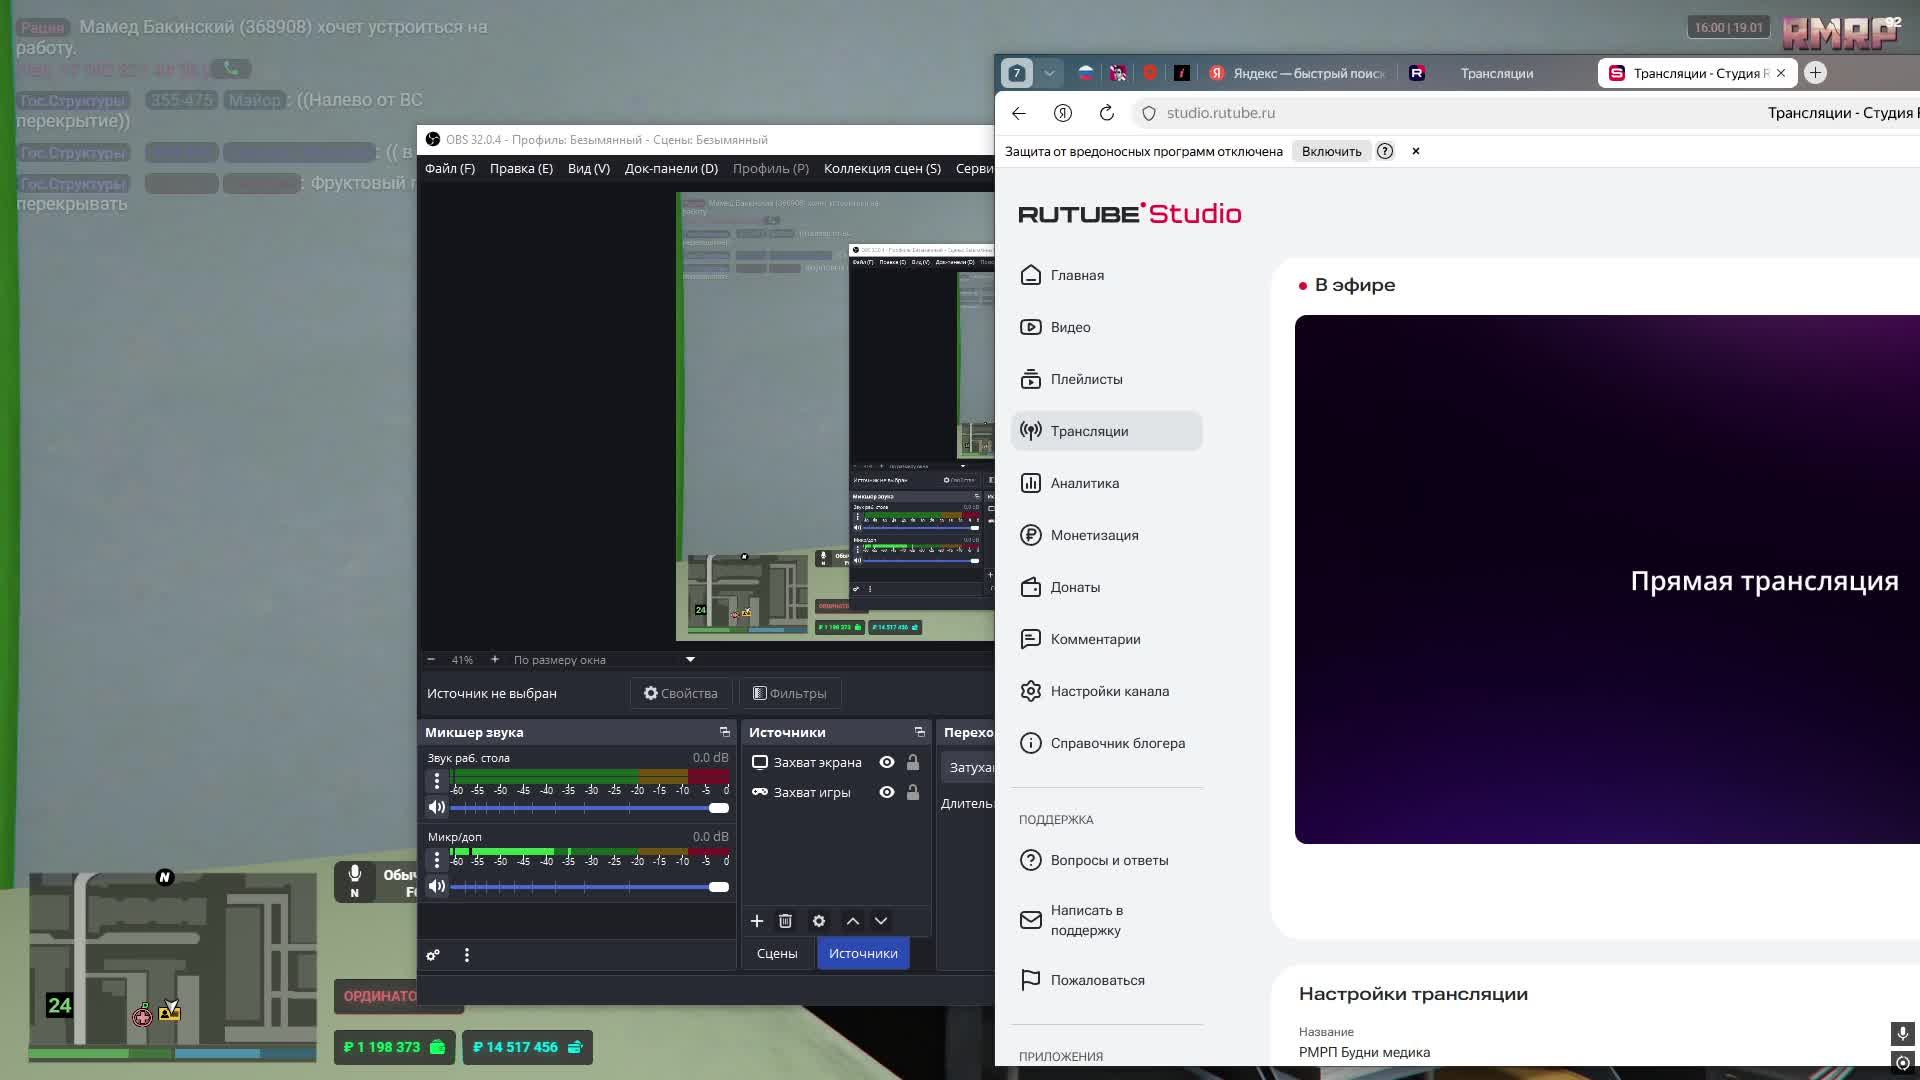Screen dimensions: 1920x1080
Task: Add a new source with plus icon
Action: point(757,921)
